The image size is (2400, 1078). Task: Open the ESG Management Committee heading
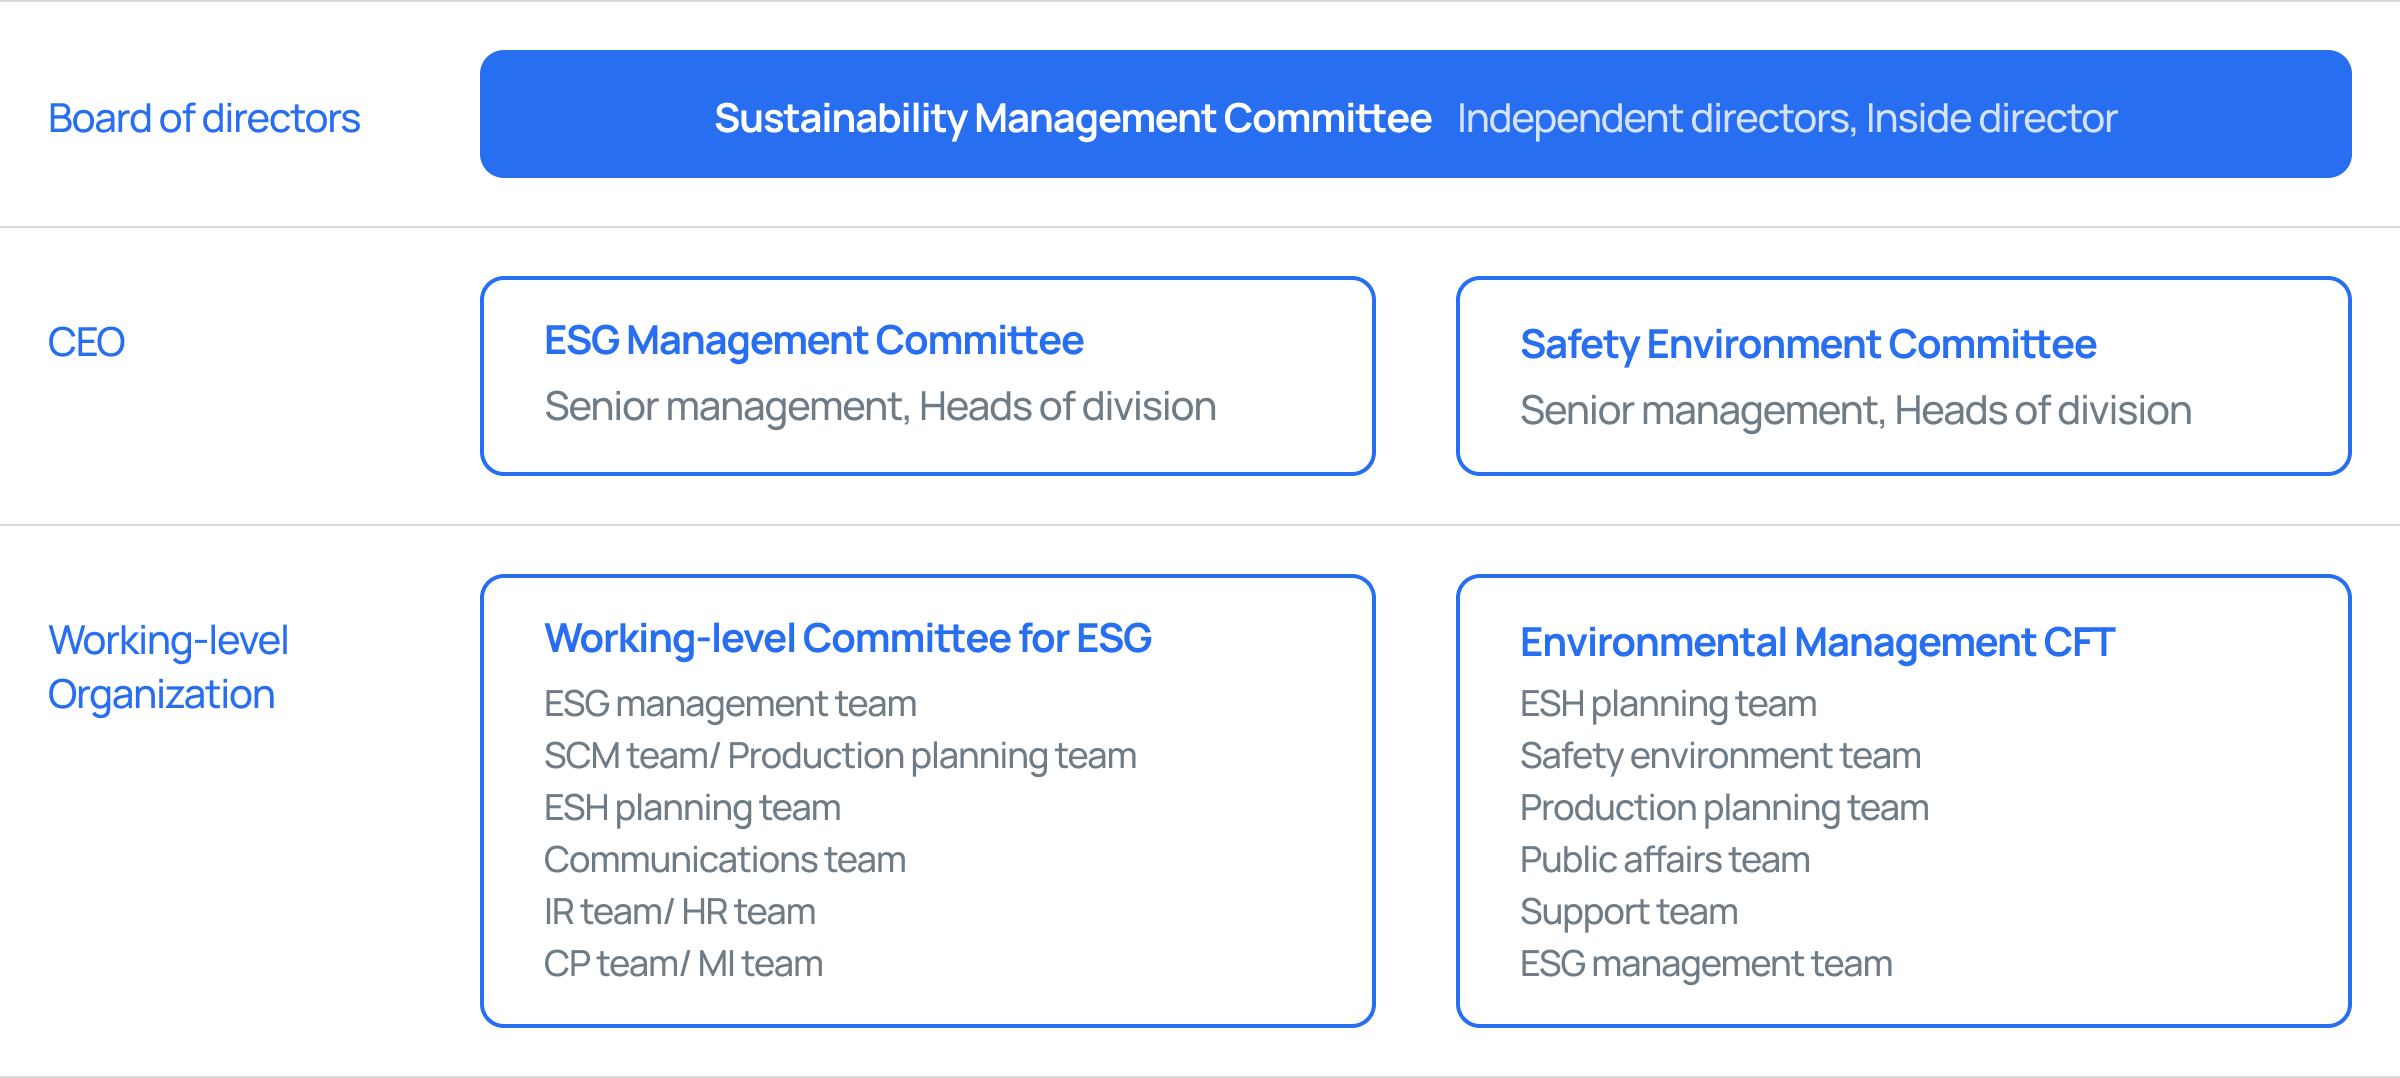point(813,341)
